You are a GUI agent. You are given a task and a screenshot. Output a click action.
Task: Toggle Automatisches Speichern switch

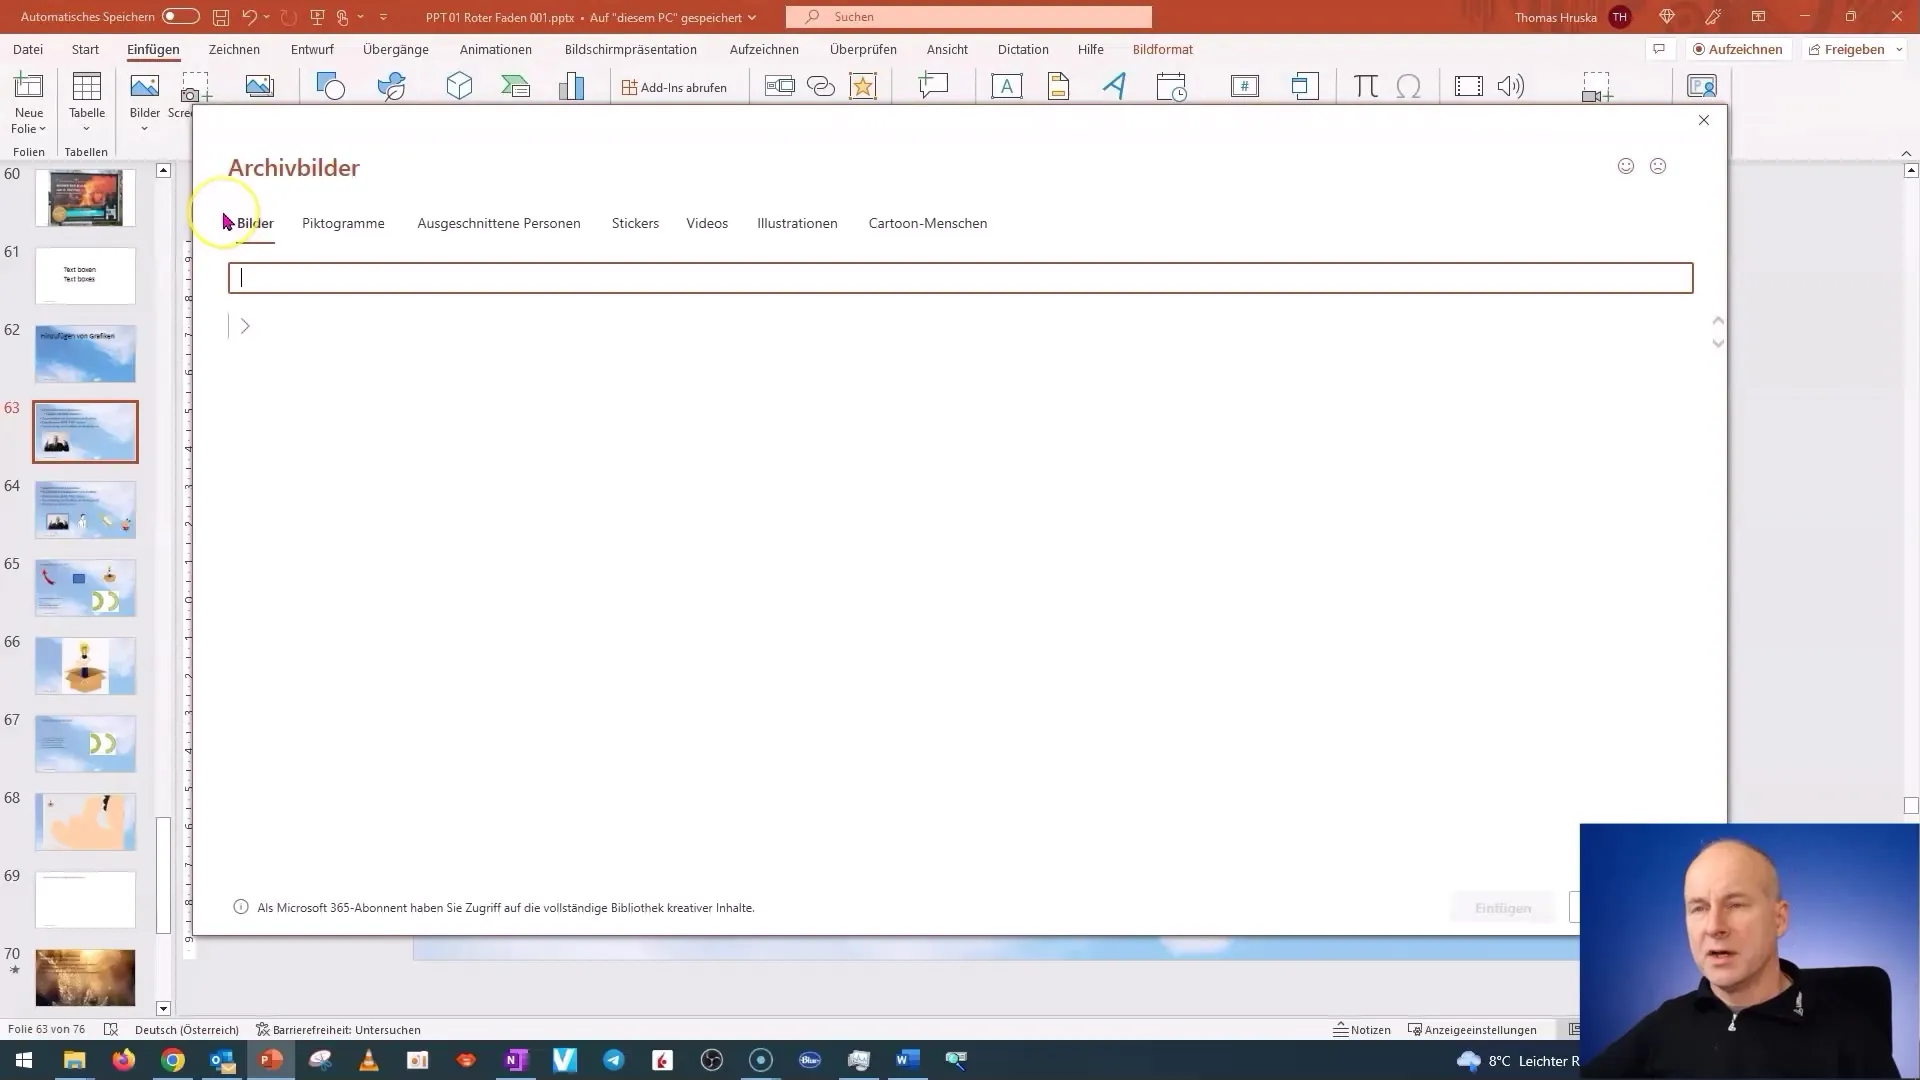[x=181, y=16]
